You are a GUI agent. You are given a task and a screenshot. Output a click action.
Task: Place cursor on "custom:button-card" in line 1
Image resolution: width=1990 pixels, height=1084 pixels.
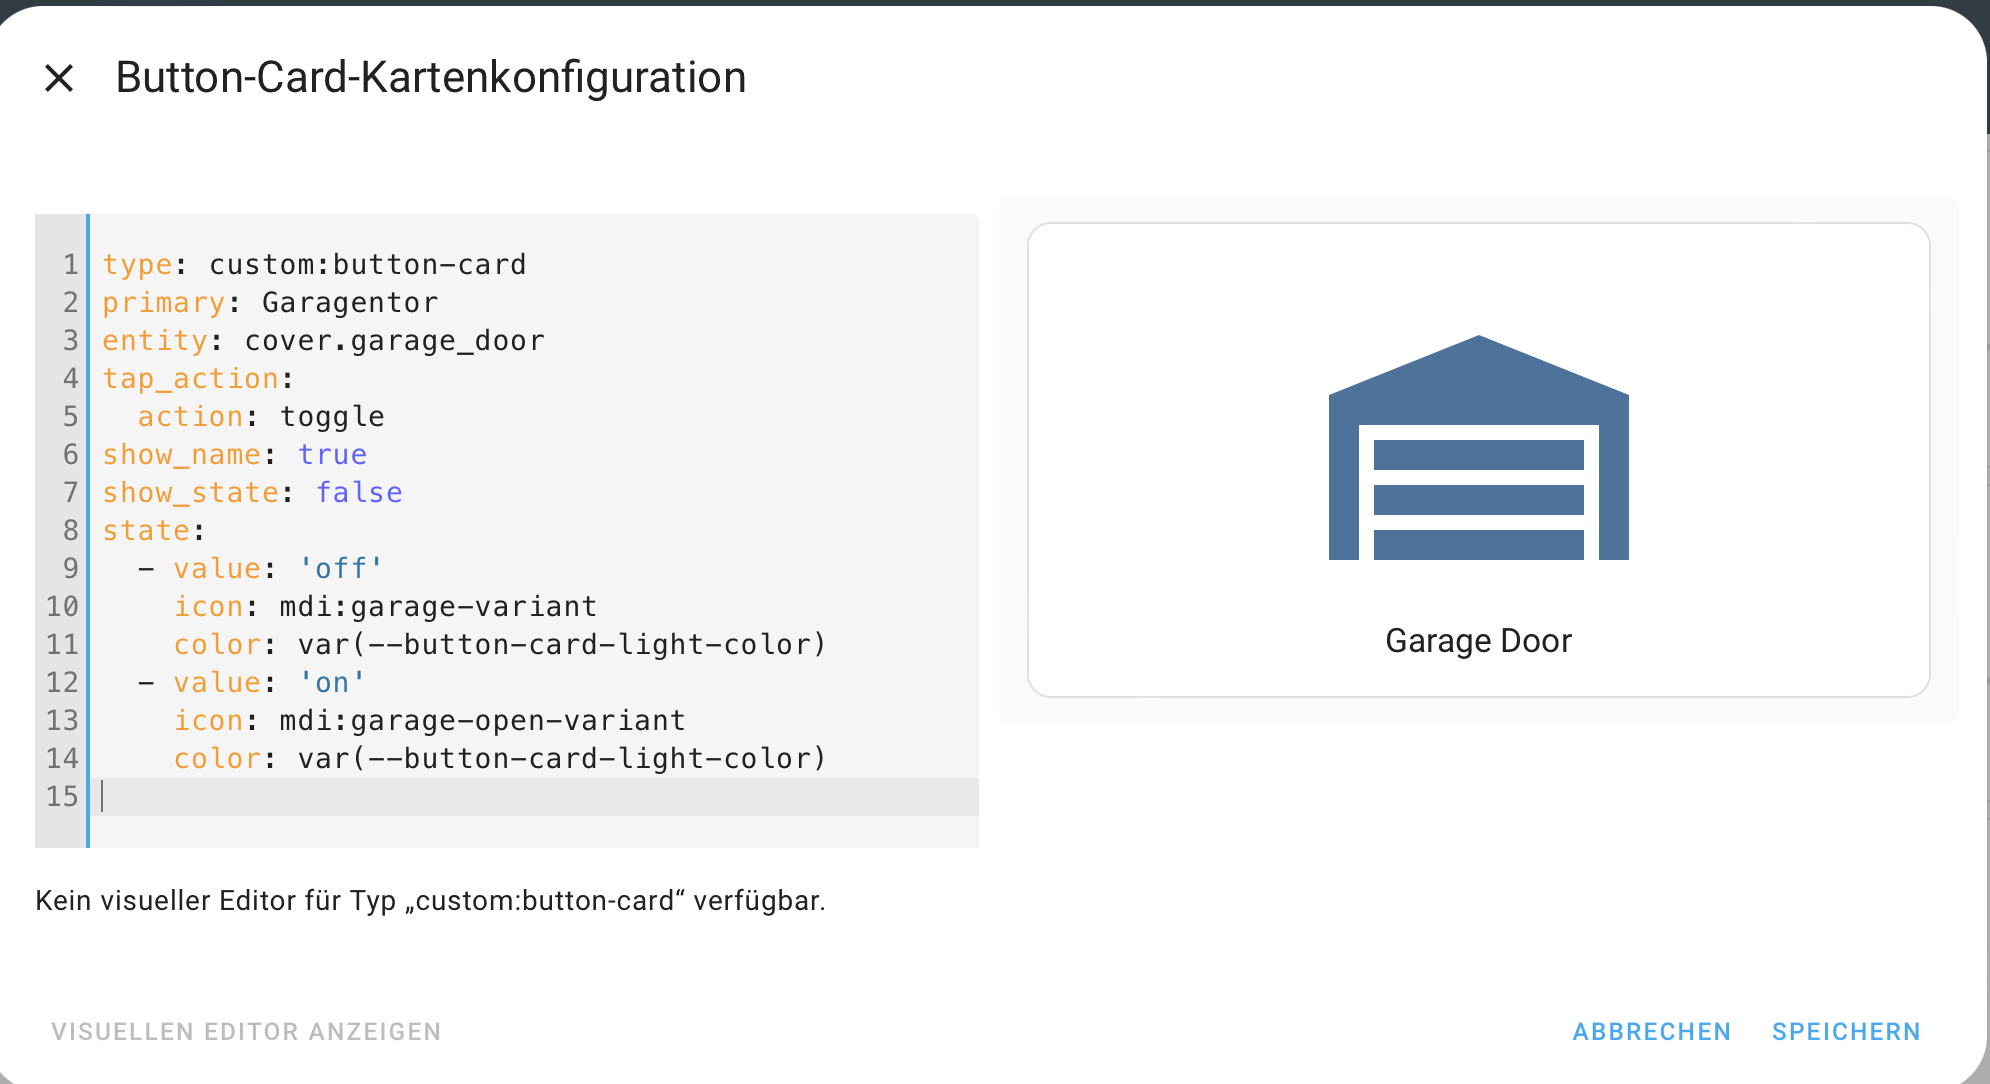pyautogui.click(x=367, y=265)
